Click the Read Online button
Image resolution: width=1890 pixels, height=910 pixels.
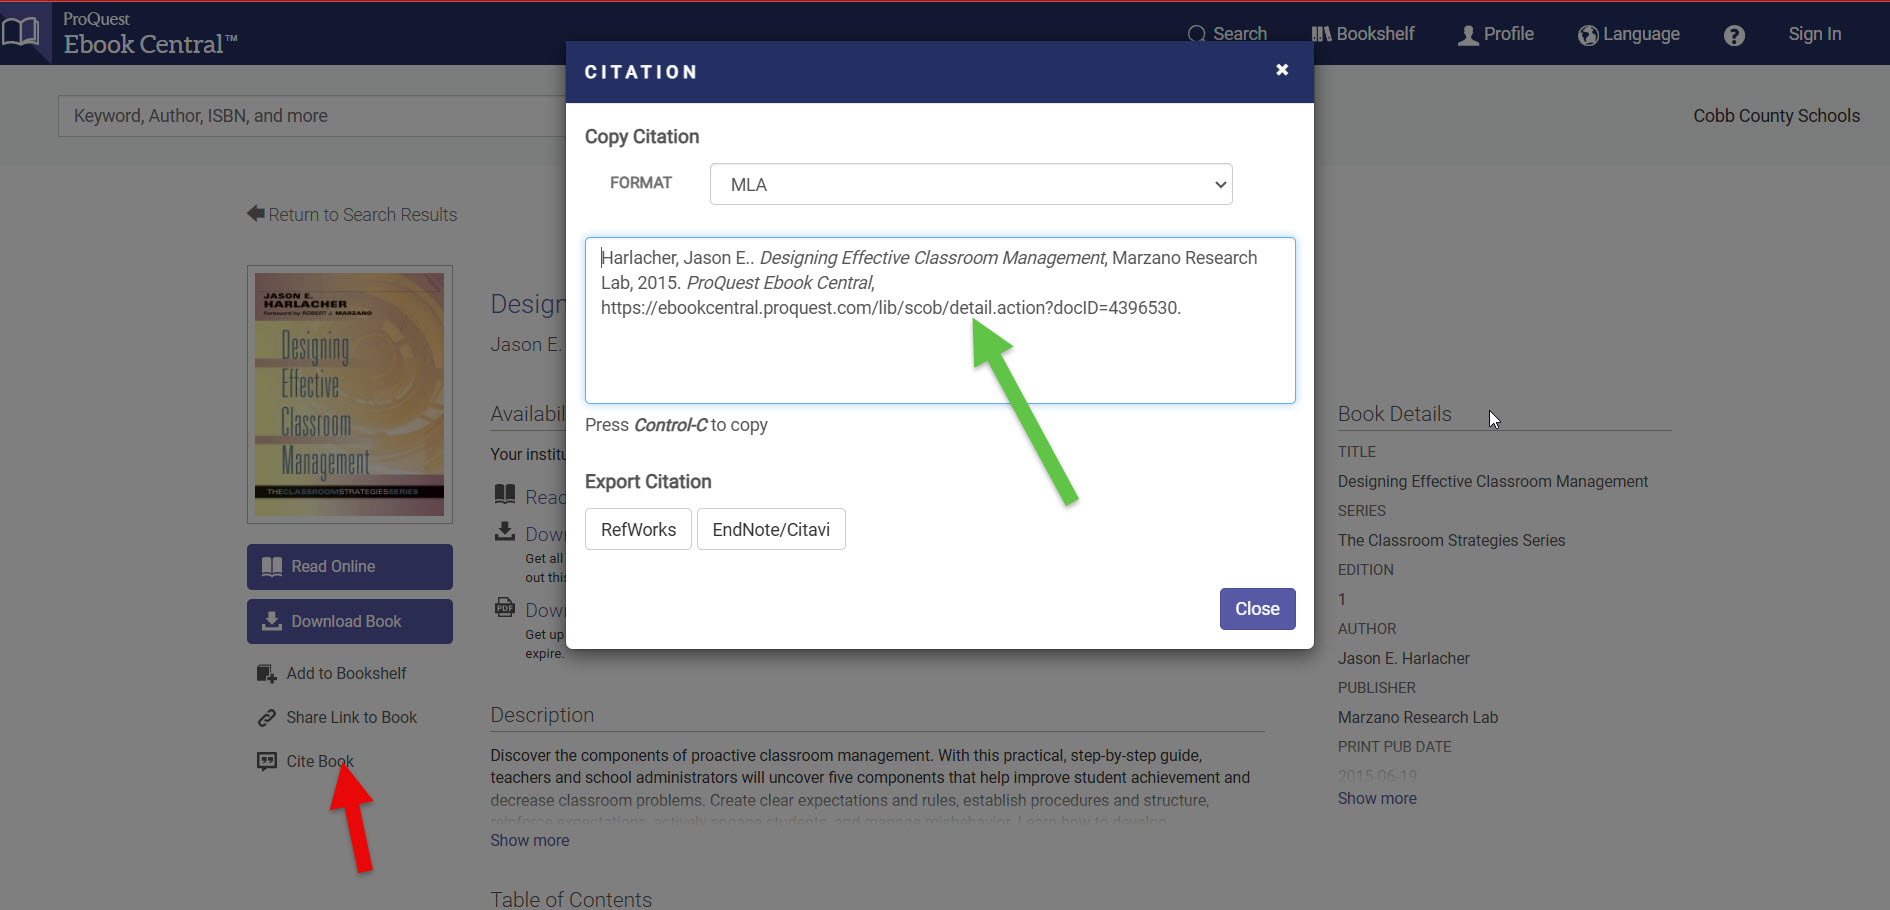(x=350, y=567)
